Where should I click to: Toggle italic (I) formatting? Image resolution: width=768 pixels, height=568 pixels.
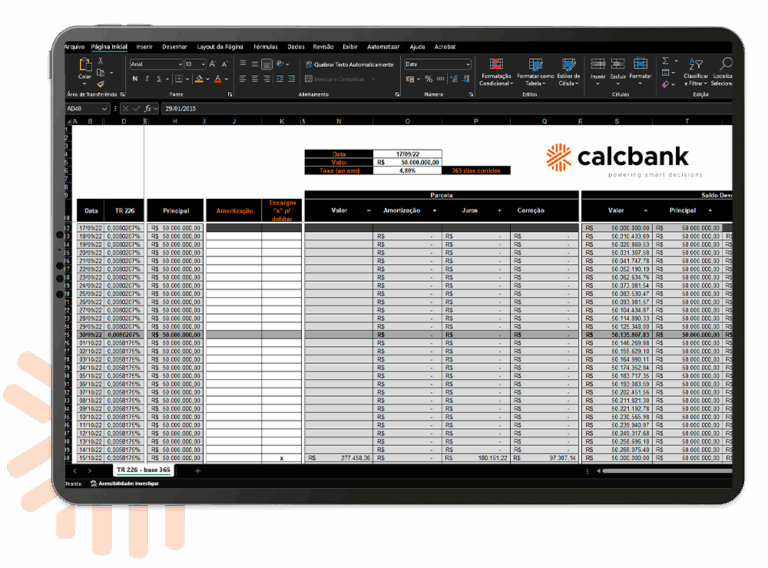click(x=147, y=79)
